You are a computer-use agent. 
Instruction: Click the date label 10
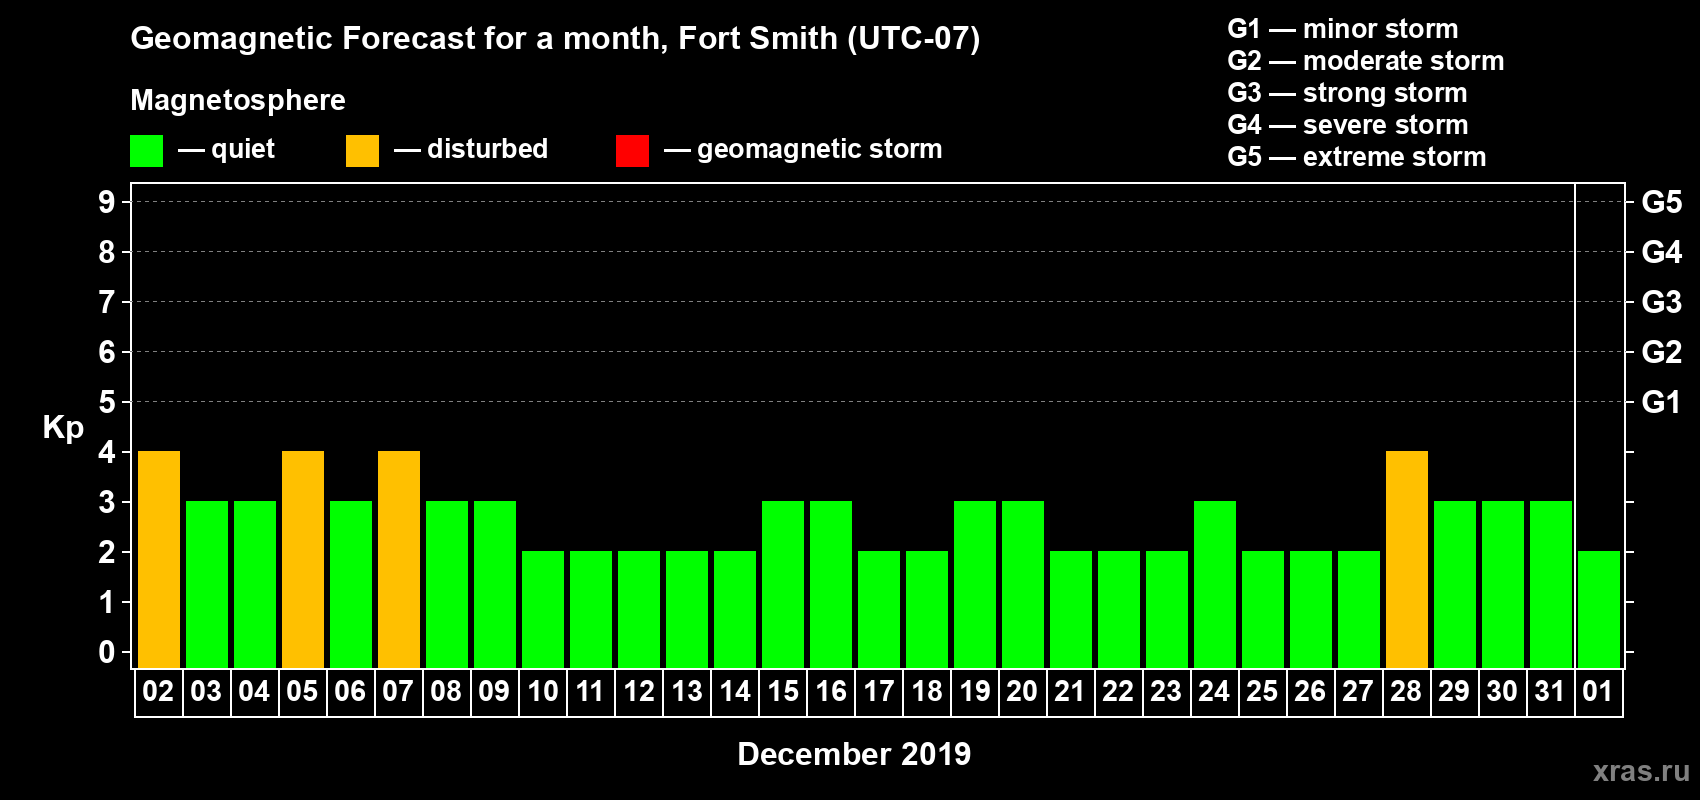[543, 692]
